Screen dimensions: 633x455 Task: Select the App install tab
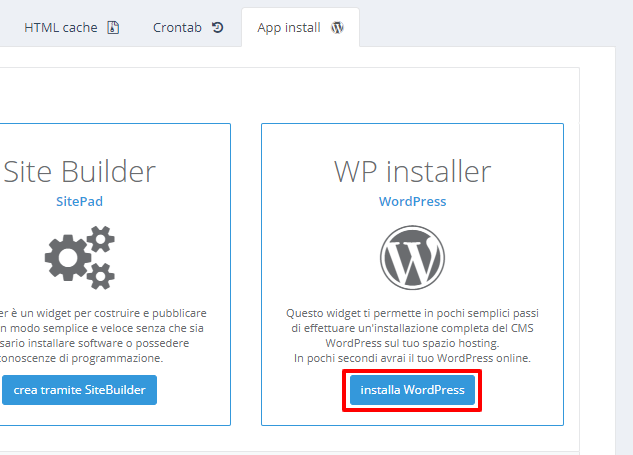click(x=300, y=27)
